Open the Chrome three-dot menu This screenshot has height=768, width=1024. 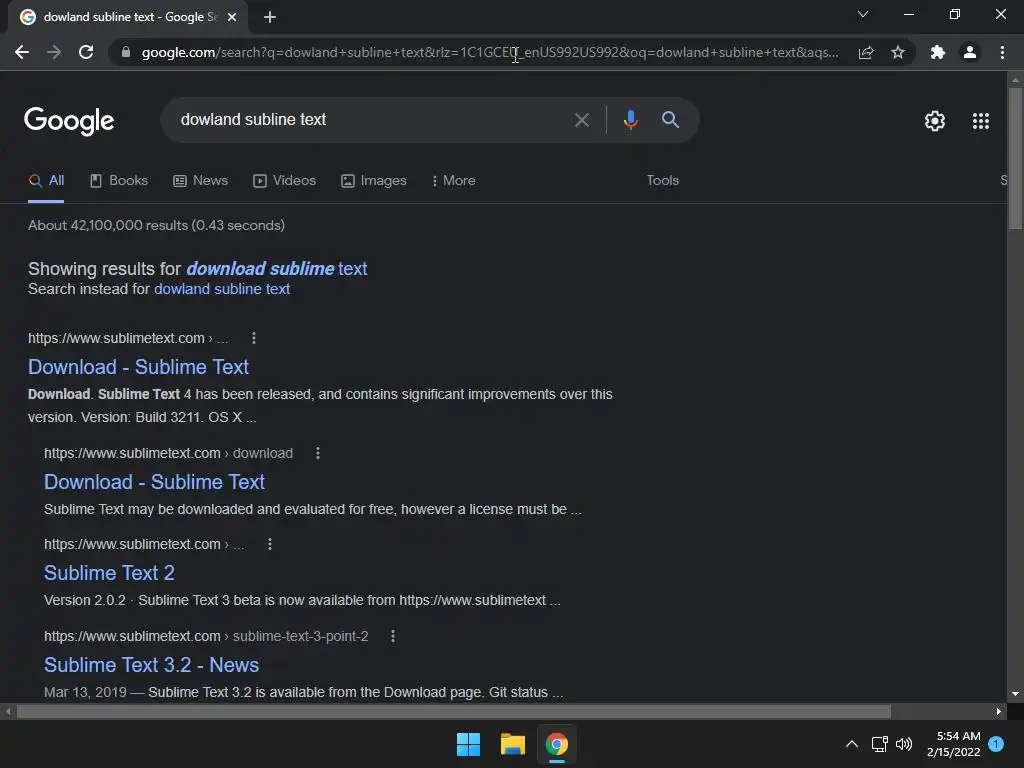coord(1002,52)
